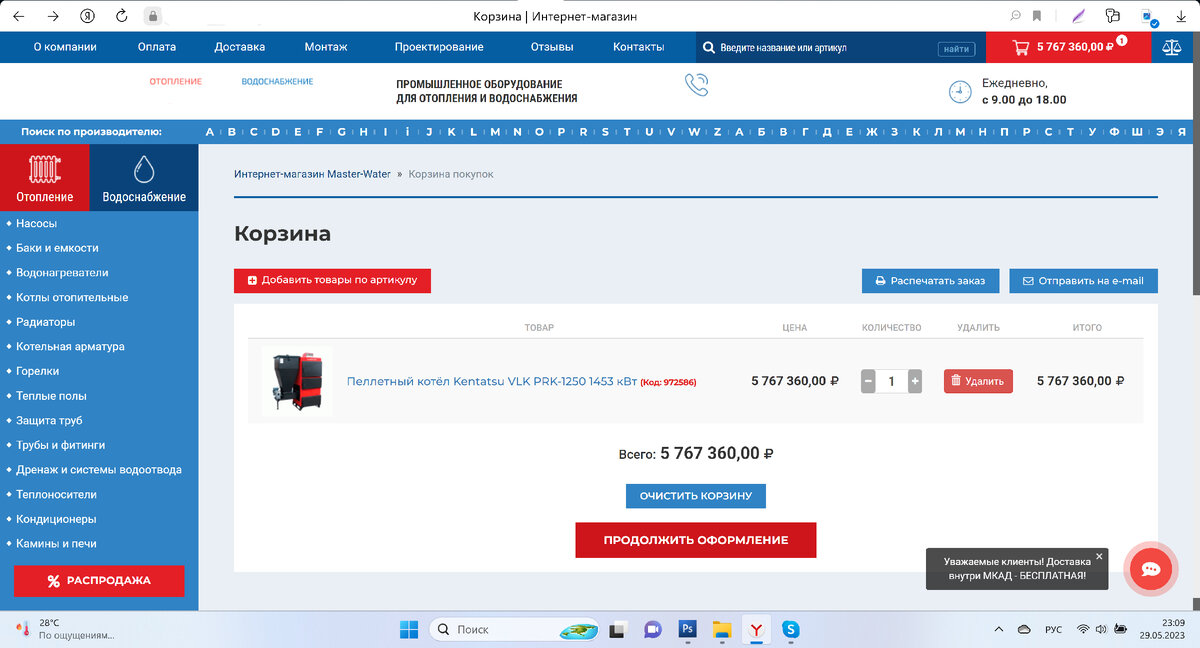
Task: Click the Водоснабжение link under header
Action: click(277, 81)
